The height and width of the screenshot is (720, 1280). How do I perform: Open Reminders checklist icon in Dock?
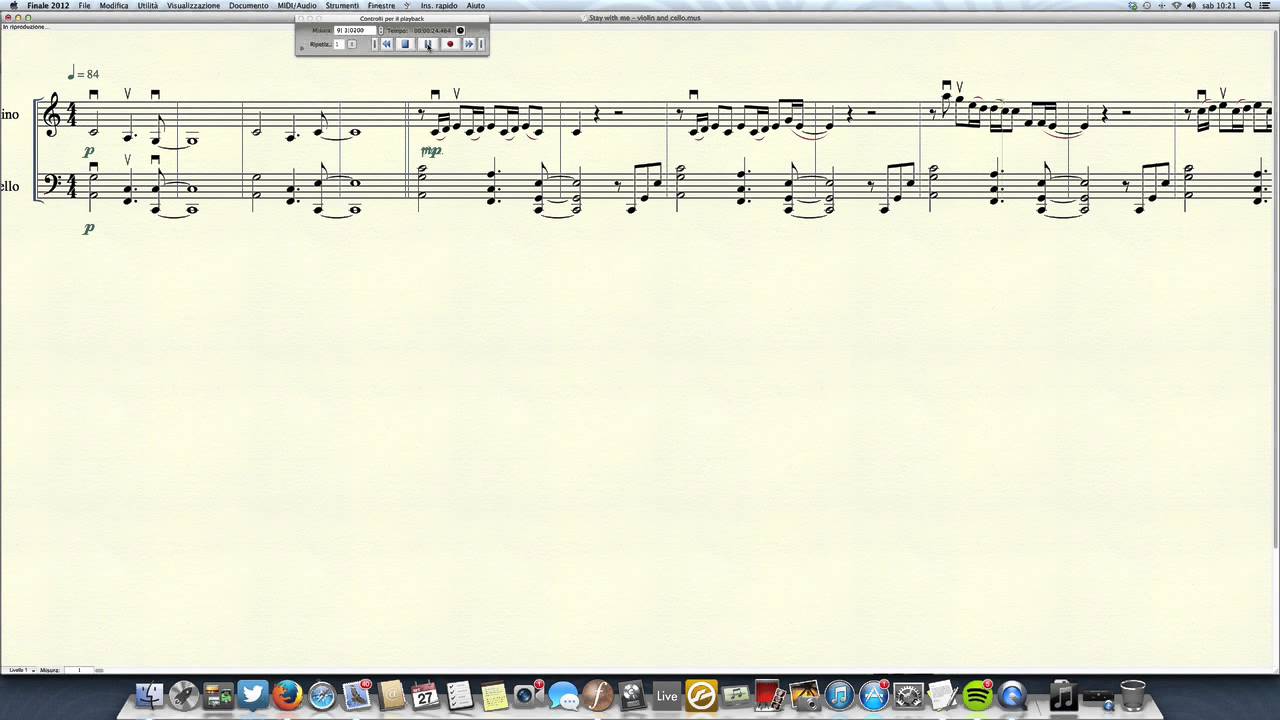pos(459,695)
